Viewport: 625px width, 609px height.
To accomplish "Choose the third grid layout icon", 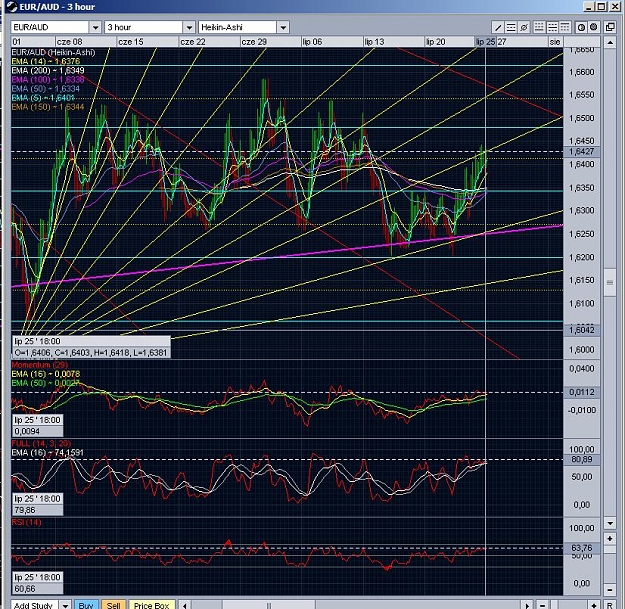I will [565, 27].
